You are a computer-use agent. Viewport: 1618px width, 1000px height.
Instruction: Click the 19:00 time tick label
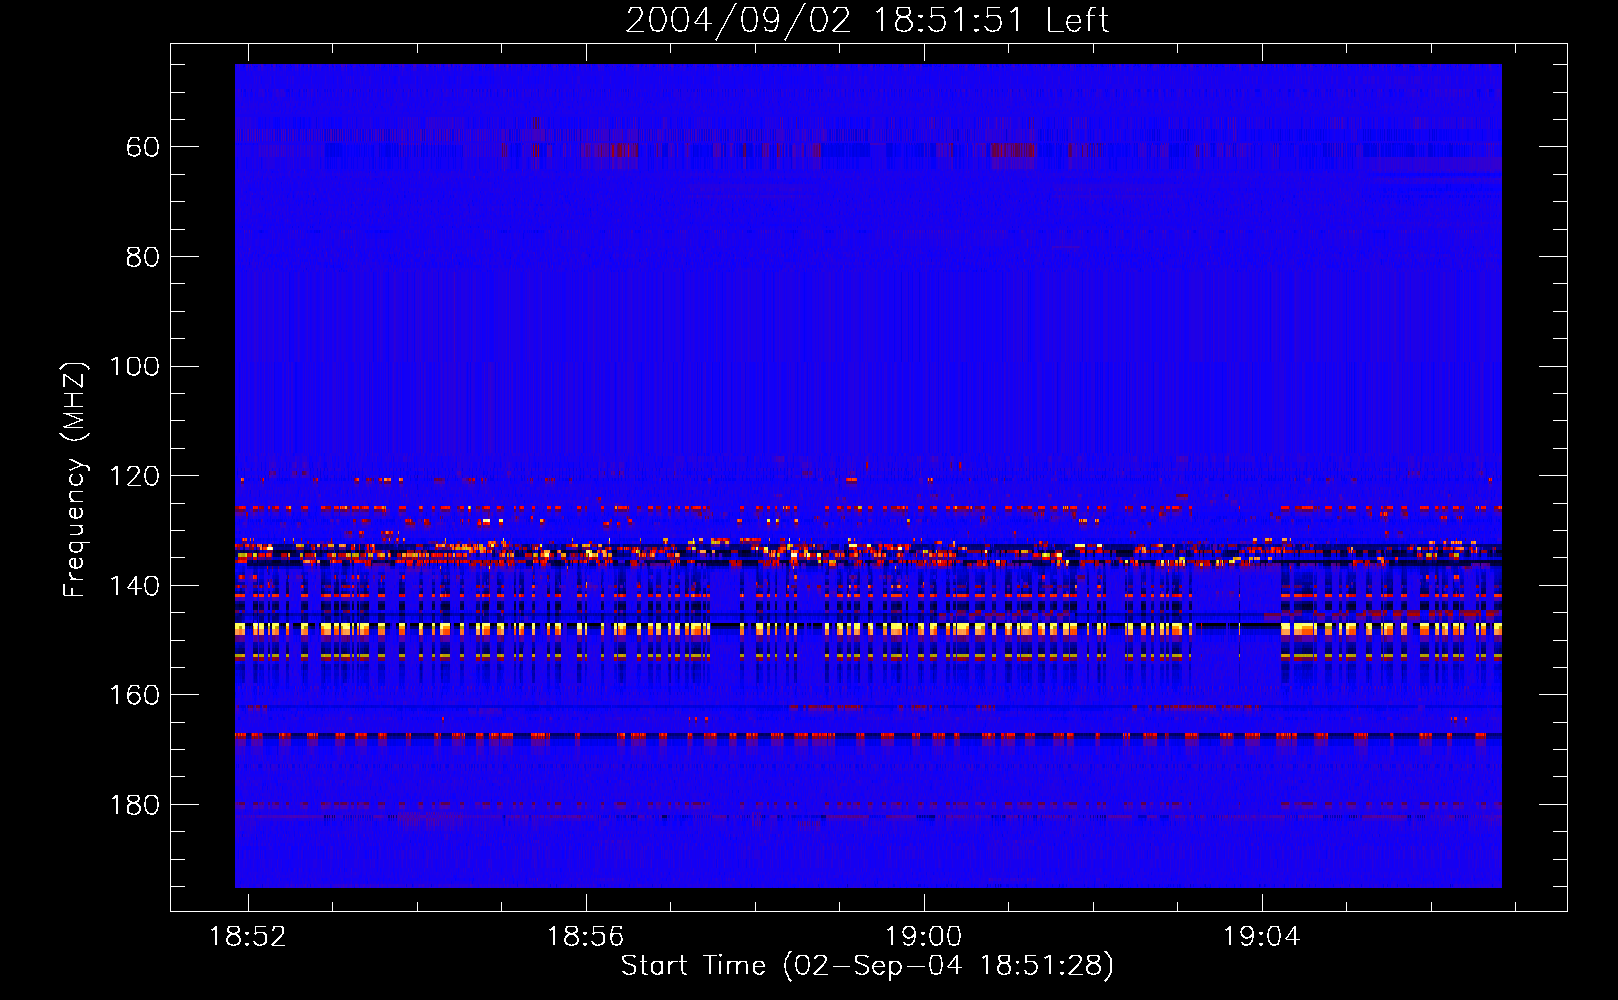click(923, 936)
